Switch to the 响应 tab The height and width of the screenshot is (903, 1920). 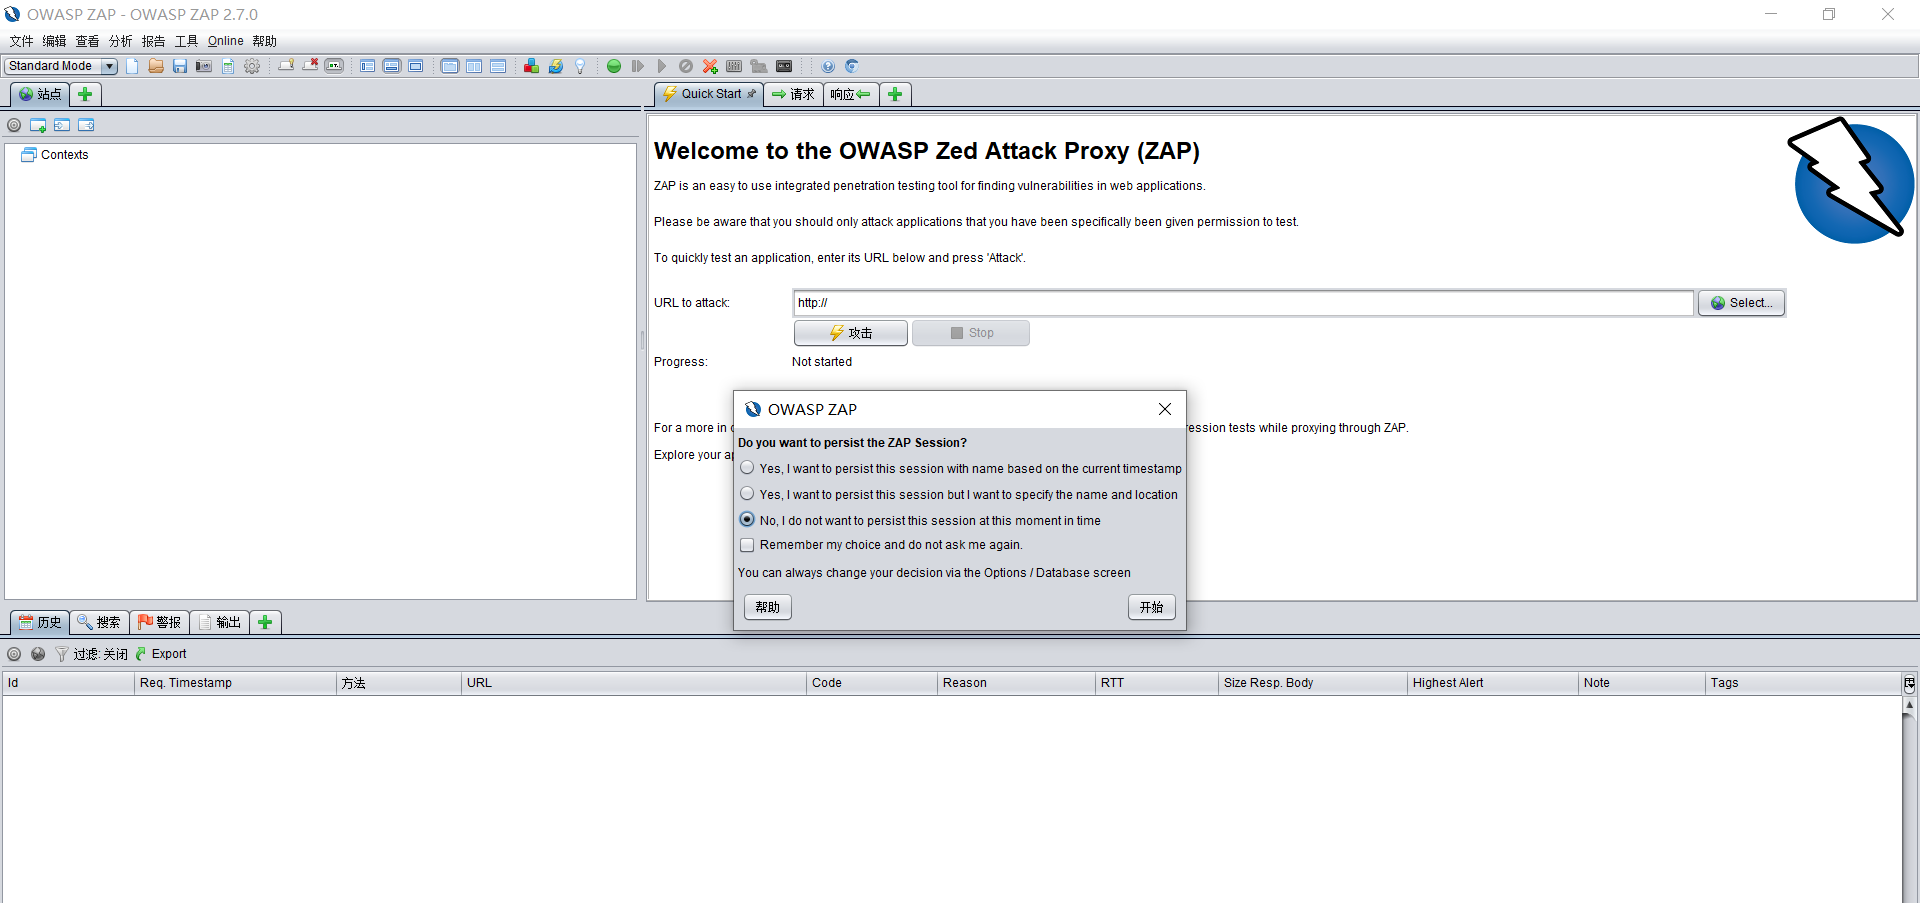(850, 94)
